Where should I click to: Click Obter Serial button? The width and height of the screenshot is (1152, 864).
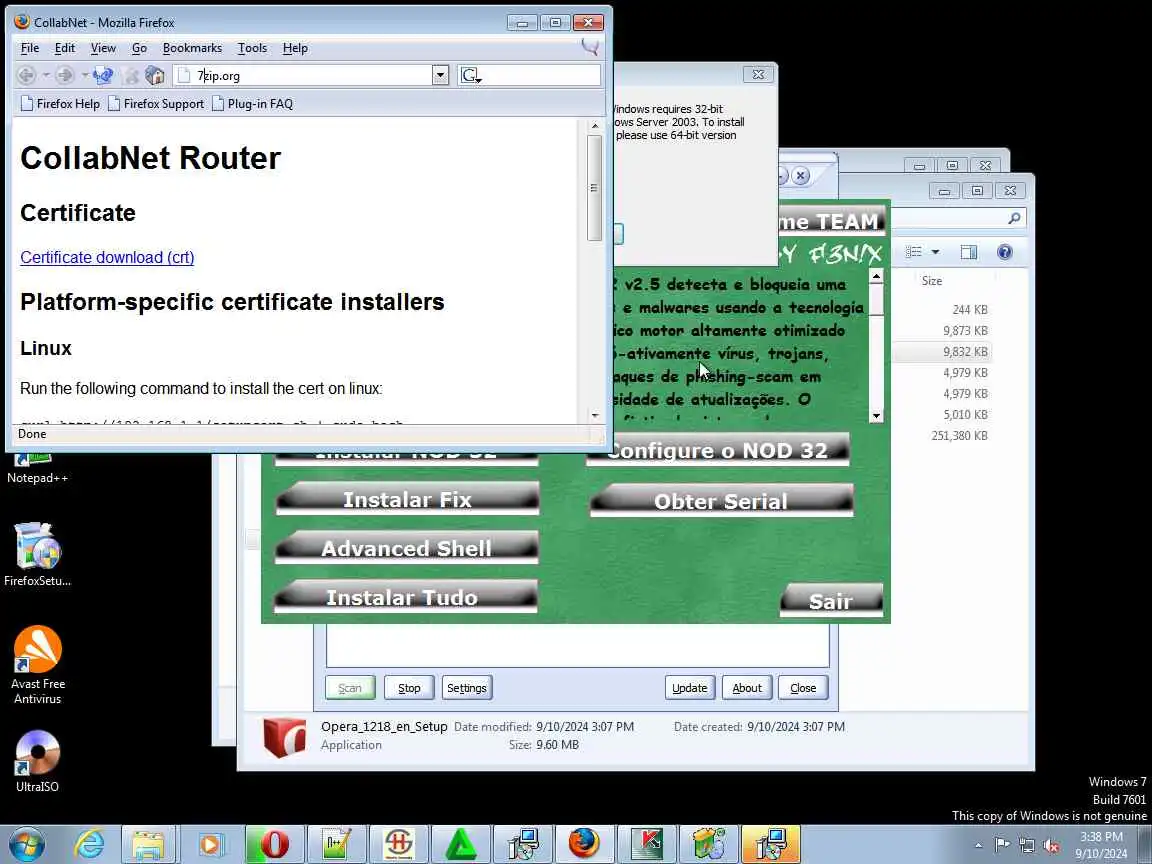(x=721, y=500)
